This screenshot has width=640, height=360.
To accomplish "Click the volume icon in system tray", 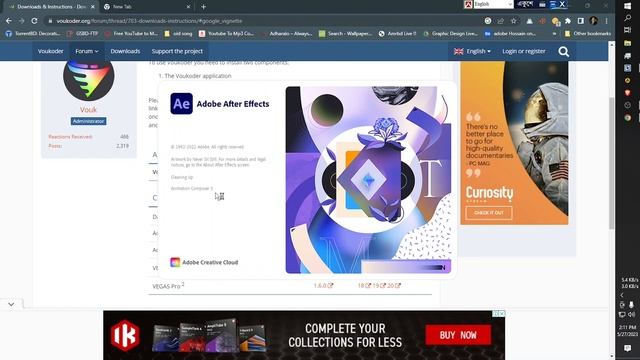I will click(x=631, y=314).
